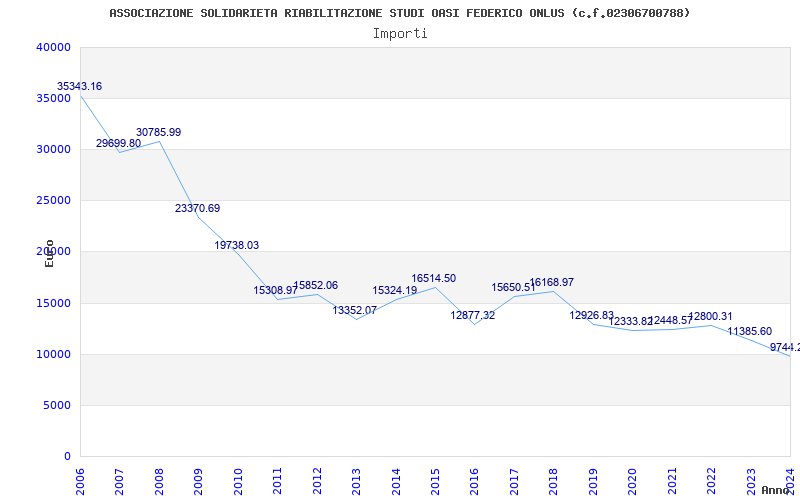Image resolution: width=800 pixels, height=500 pixels.
Task: Click x-axis year 2019
Action: click(x=593, y=481)
